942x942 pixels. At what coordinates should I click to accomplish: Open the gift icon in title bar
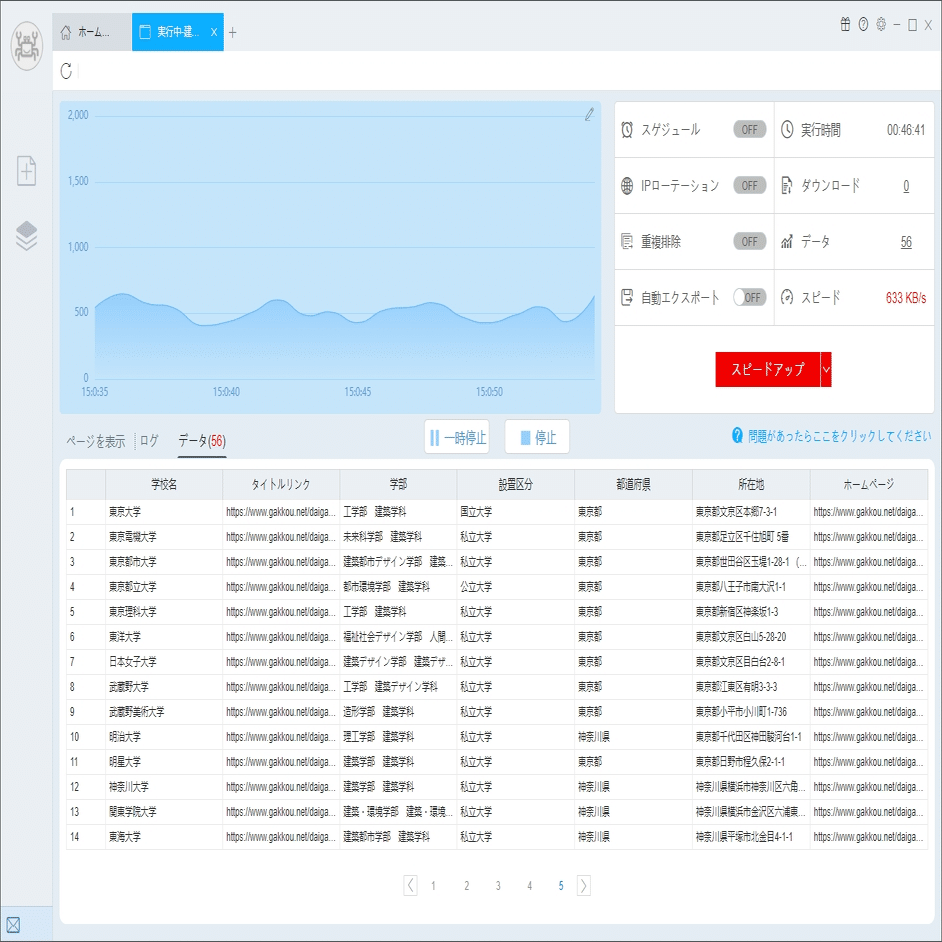click(x=845, y=25)
